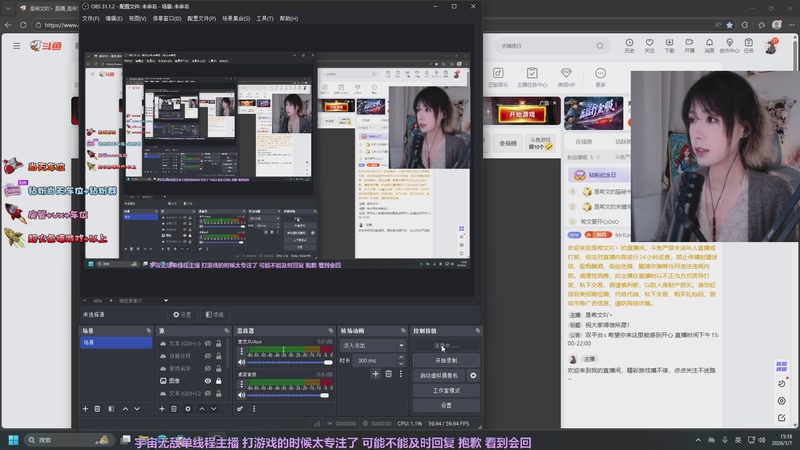Open transition properties three-dot menu
Image resolution: width=800 pixels, height=450 pixels.
401,374
